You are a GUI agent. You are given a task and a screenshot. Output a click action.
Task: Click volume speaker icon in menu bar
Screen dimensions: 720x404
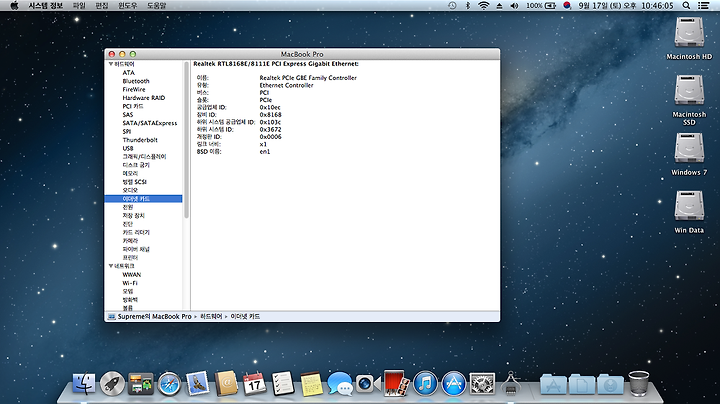point(514,6)
